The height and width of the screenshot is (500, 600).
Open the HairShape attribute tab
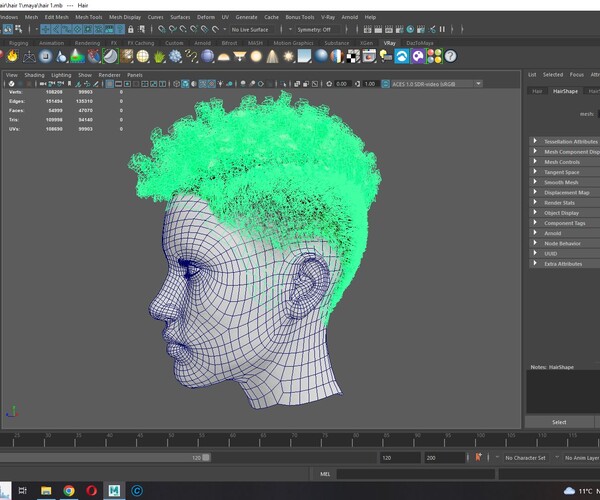coord(565,91)
